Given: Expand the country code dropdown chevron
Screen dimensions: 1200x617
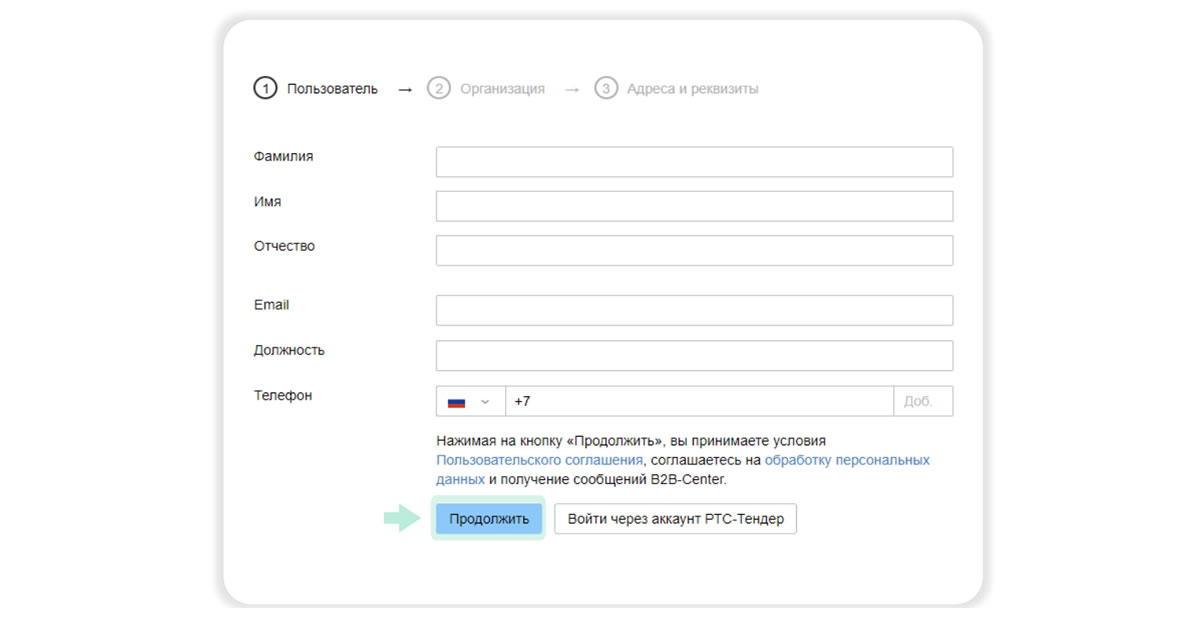Looking at the screenshot, I should pyautogui.click(x=486, y=402).
